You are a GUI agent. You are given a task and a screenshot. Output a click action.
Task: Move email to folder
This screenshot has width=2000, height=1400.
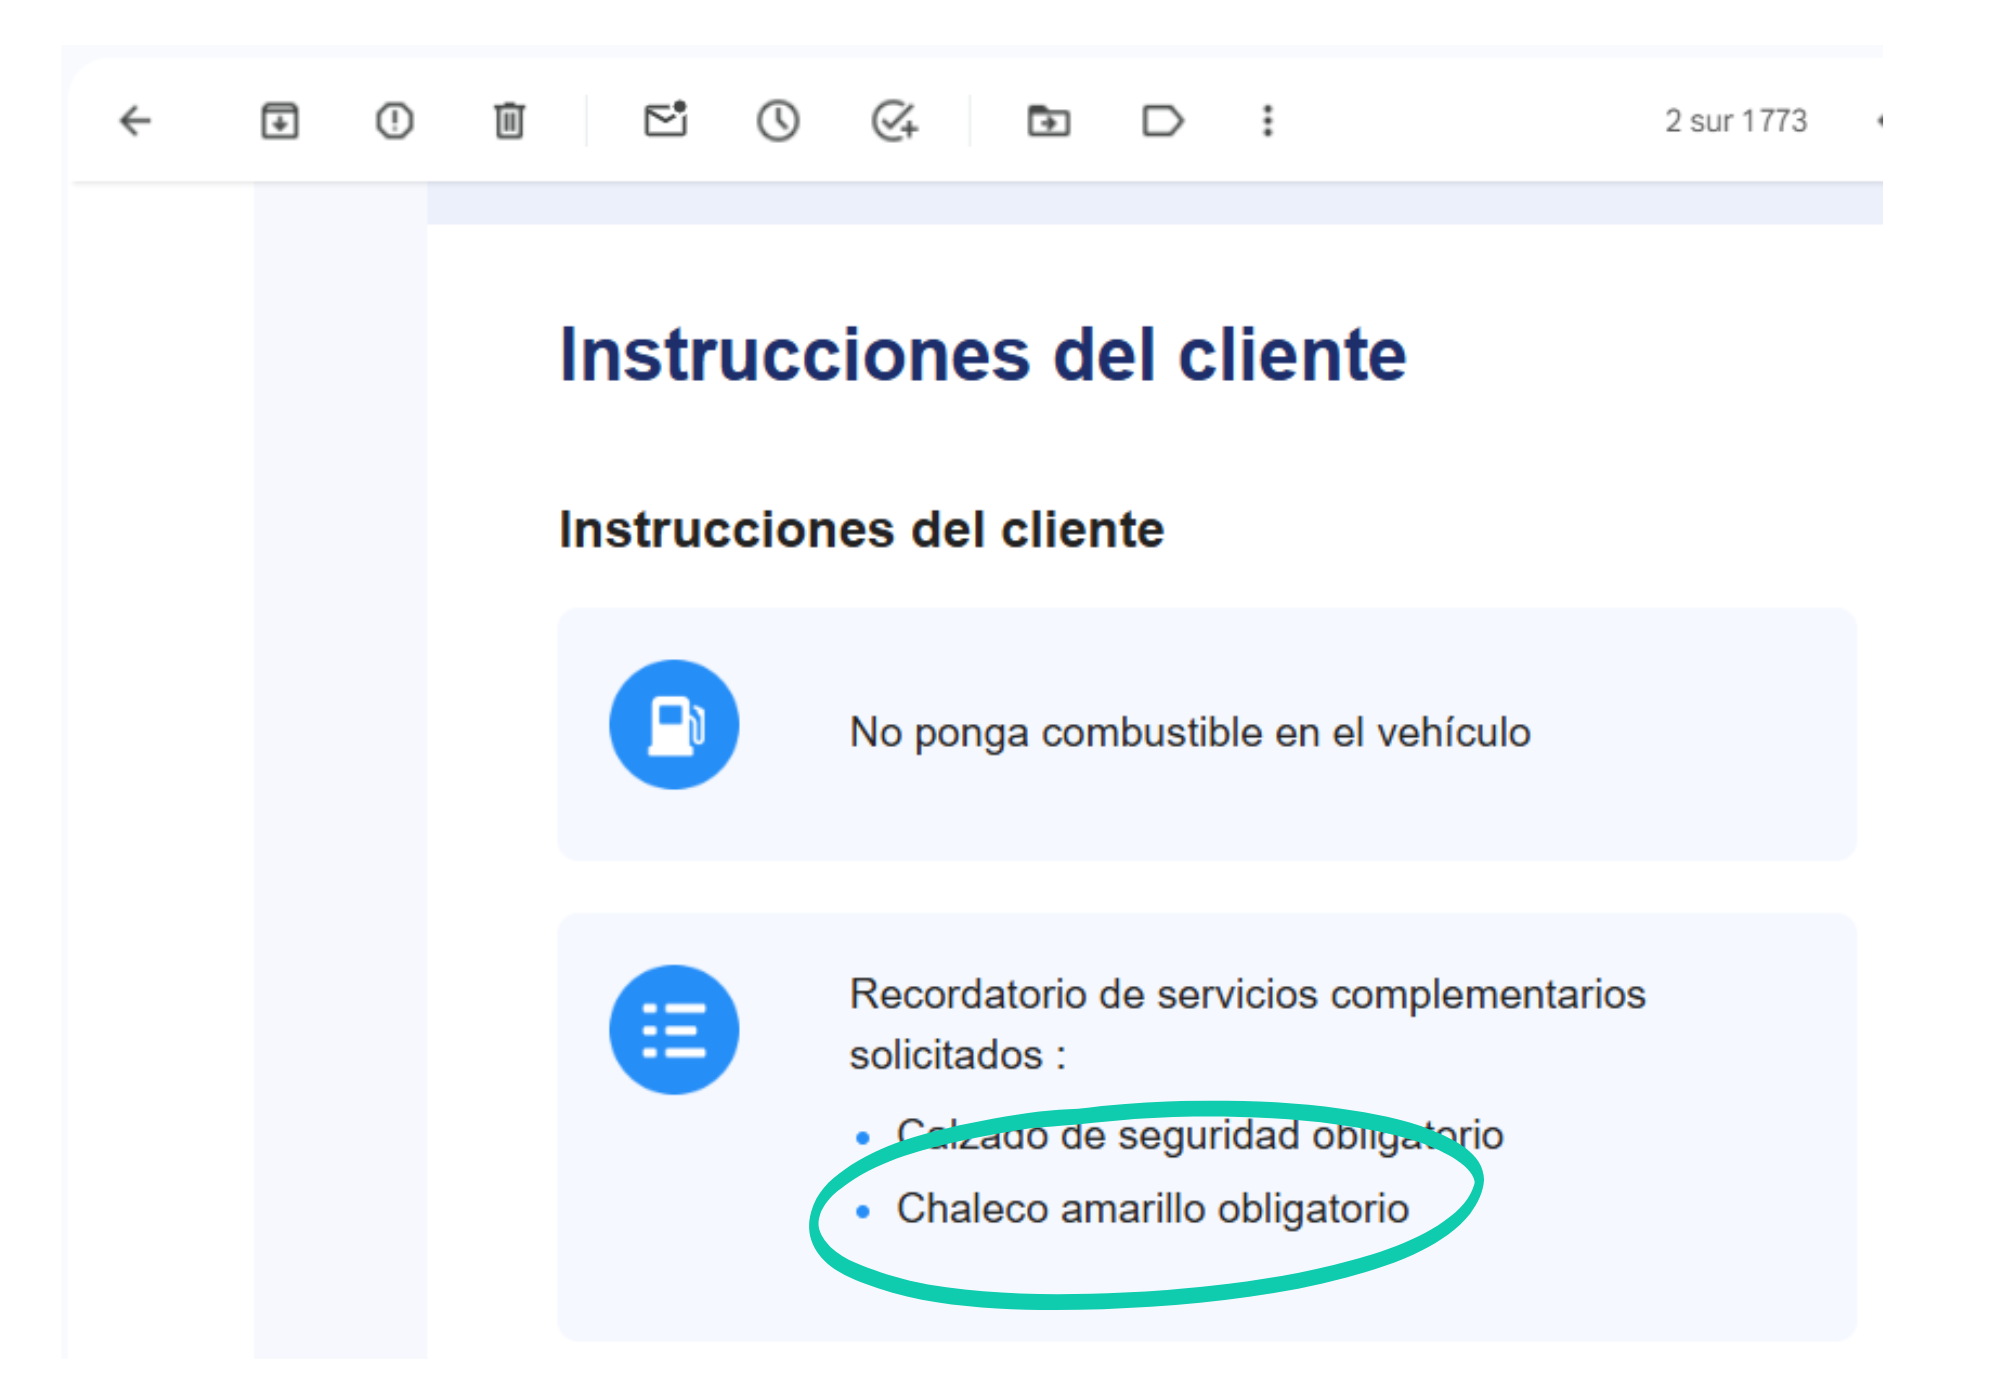[1049, 121]
